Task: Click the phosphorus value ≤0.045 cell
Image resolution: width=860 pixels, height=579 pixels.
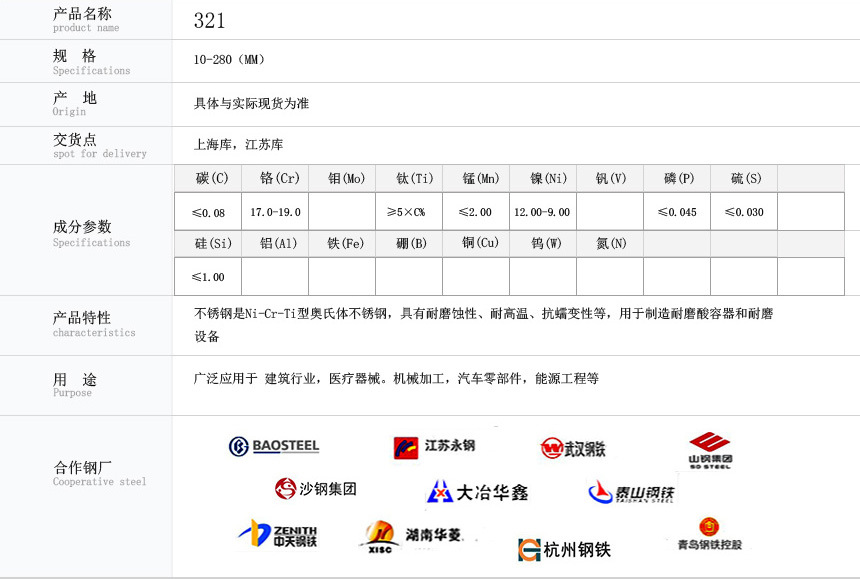Action: coord(677,212)
